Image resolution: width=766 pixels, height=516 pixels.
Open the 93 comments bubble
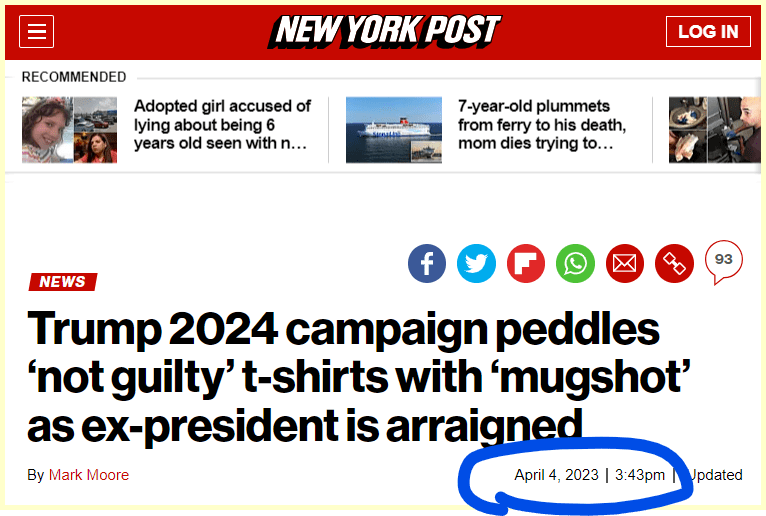[723, 261]
